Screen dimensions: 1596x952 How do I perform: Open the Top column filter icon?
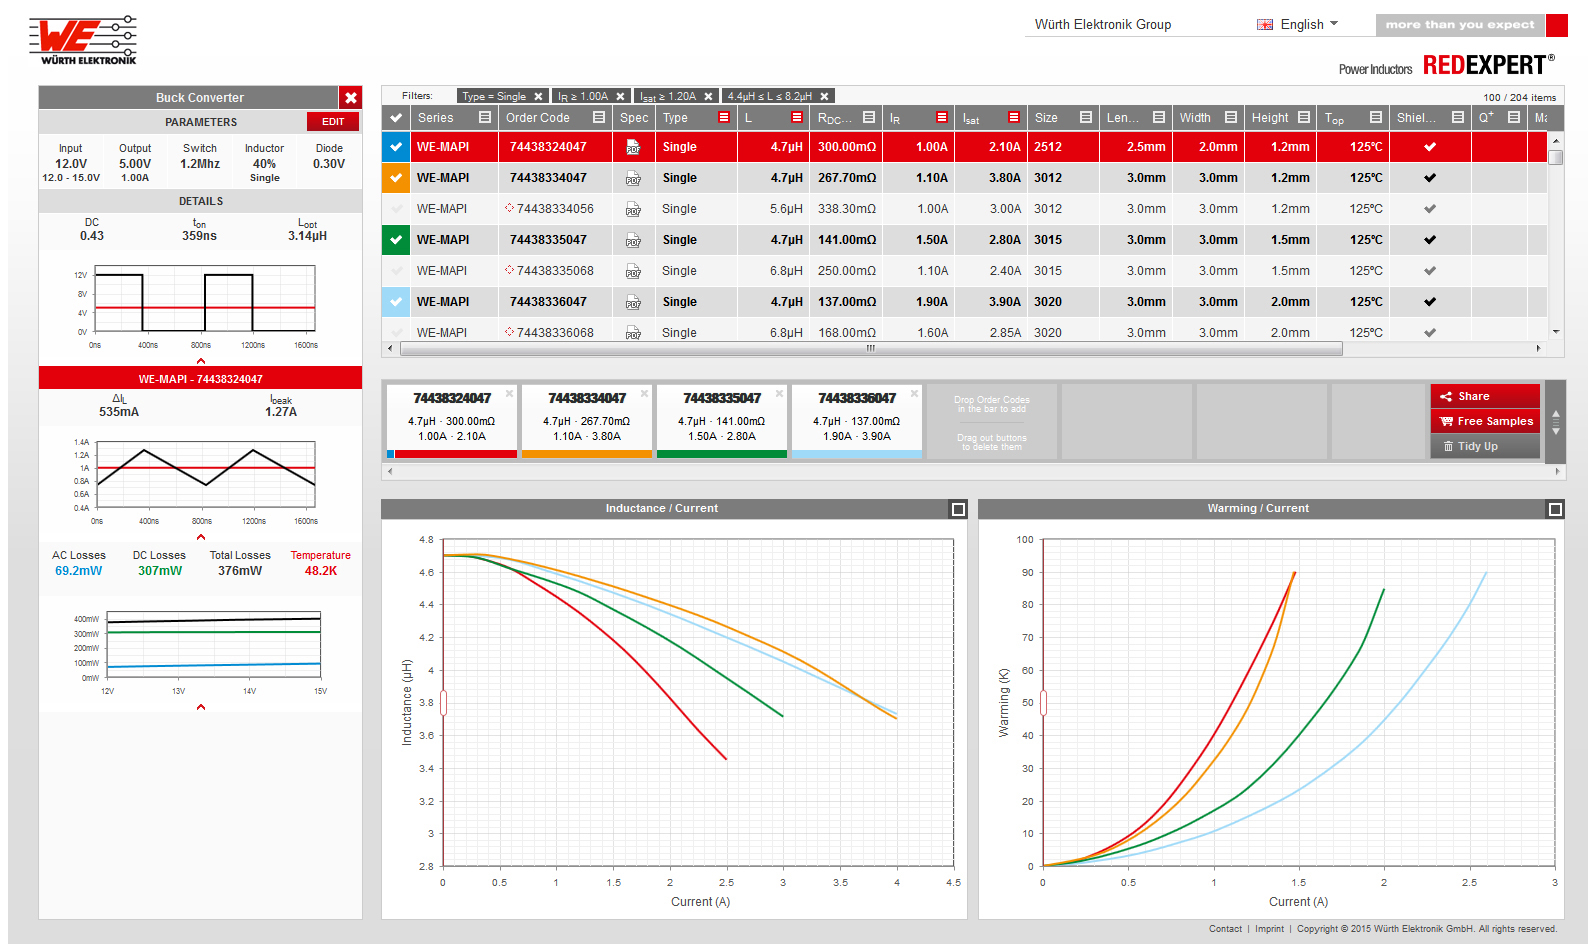[x=1376, y=118]
